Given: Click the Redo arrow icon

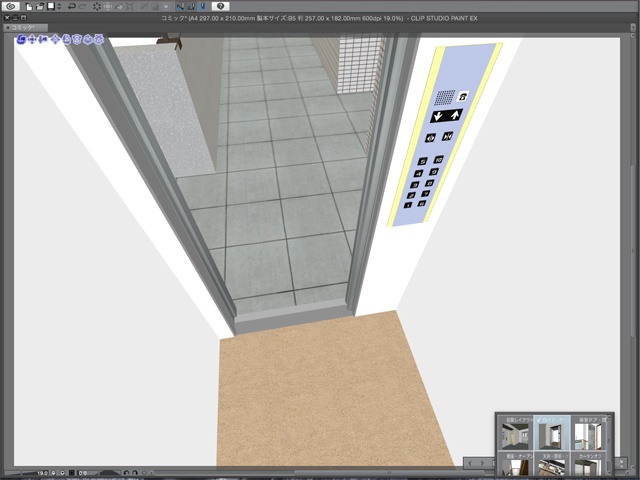Looking at the screenshot, I should click(82, 6).
